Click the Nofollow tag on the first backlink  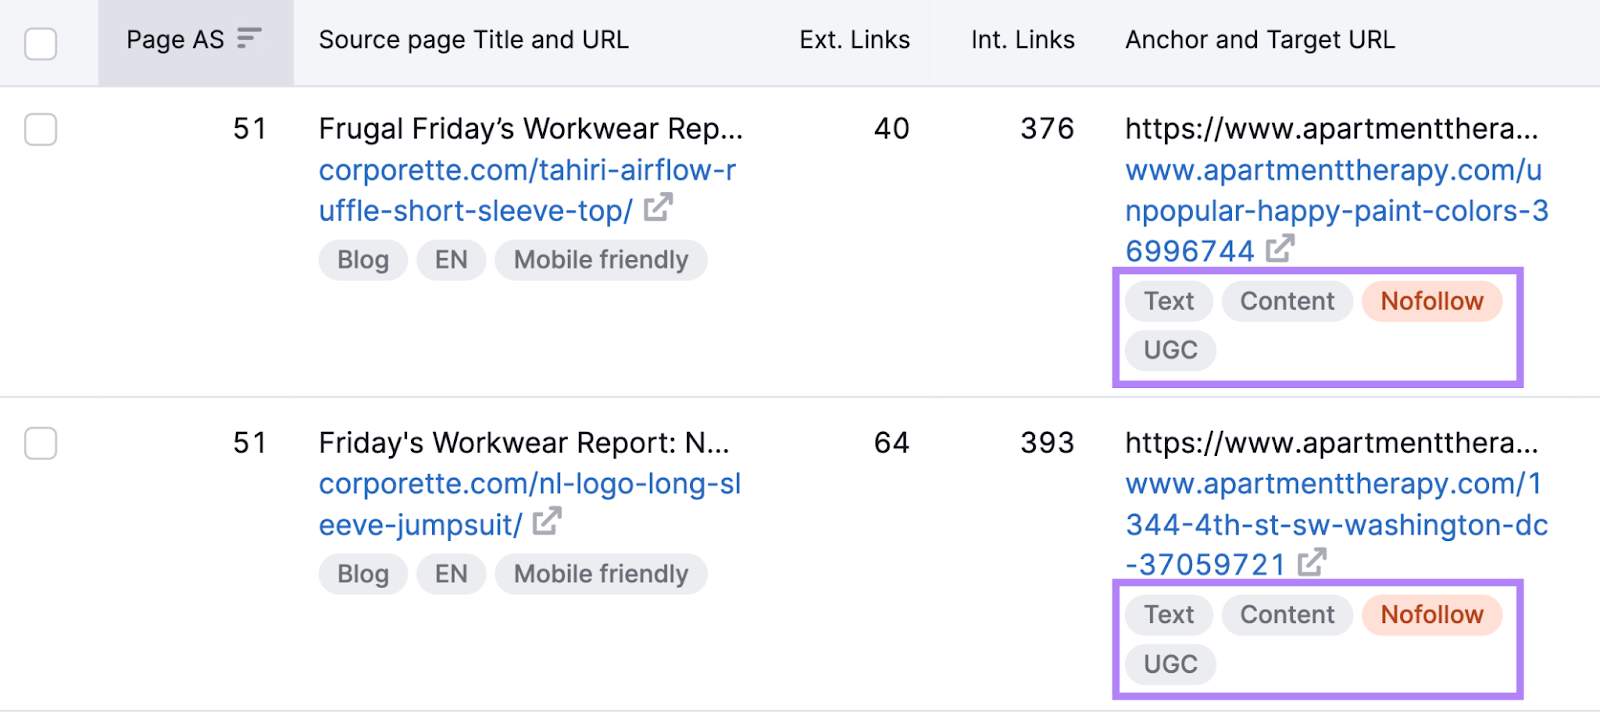[x=1431, y=300]
